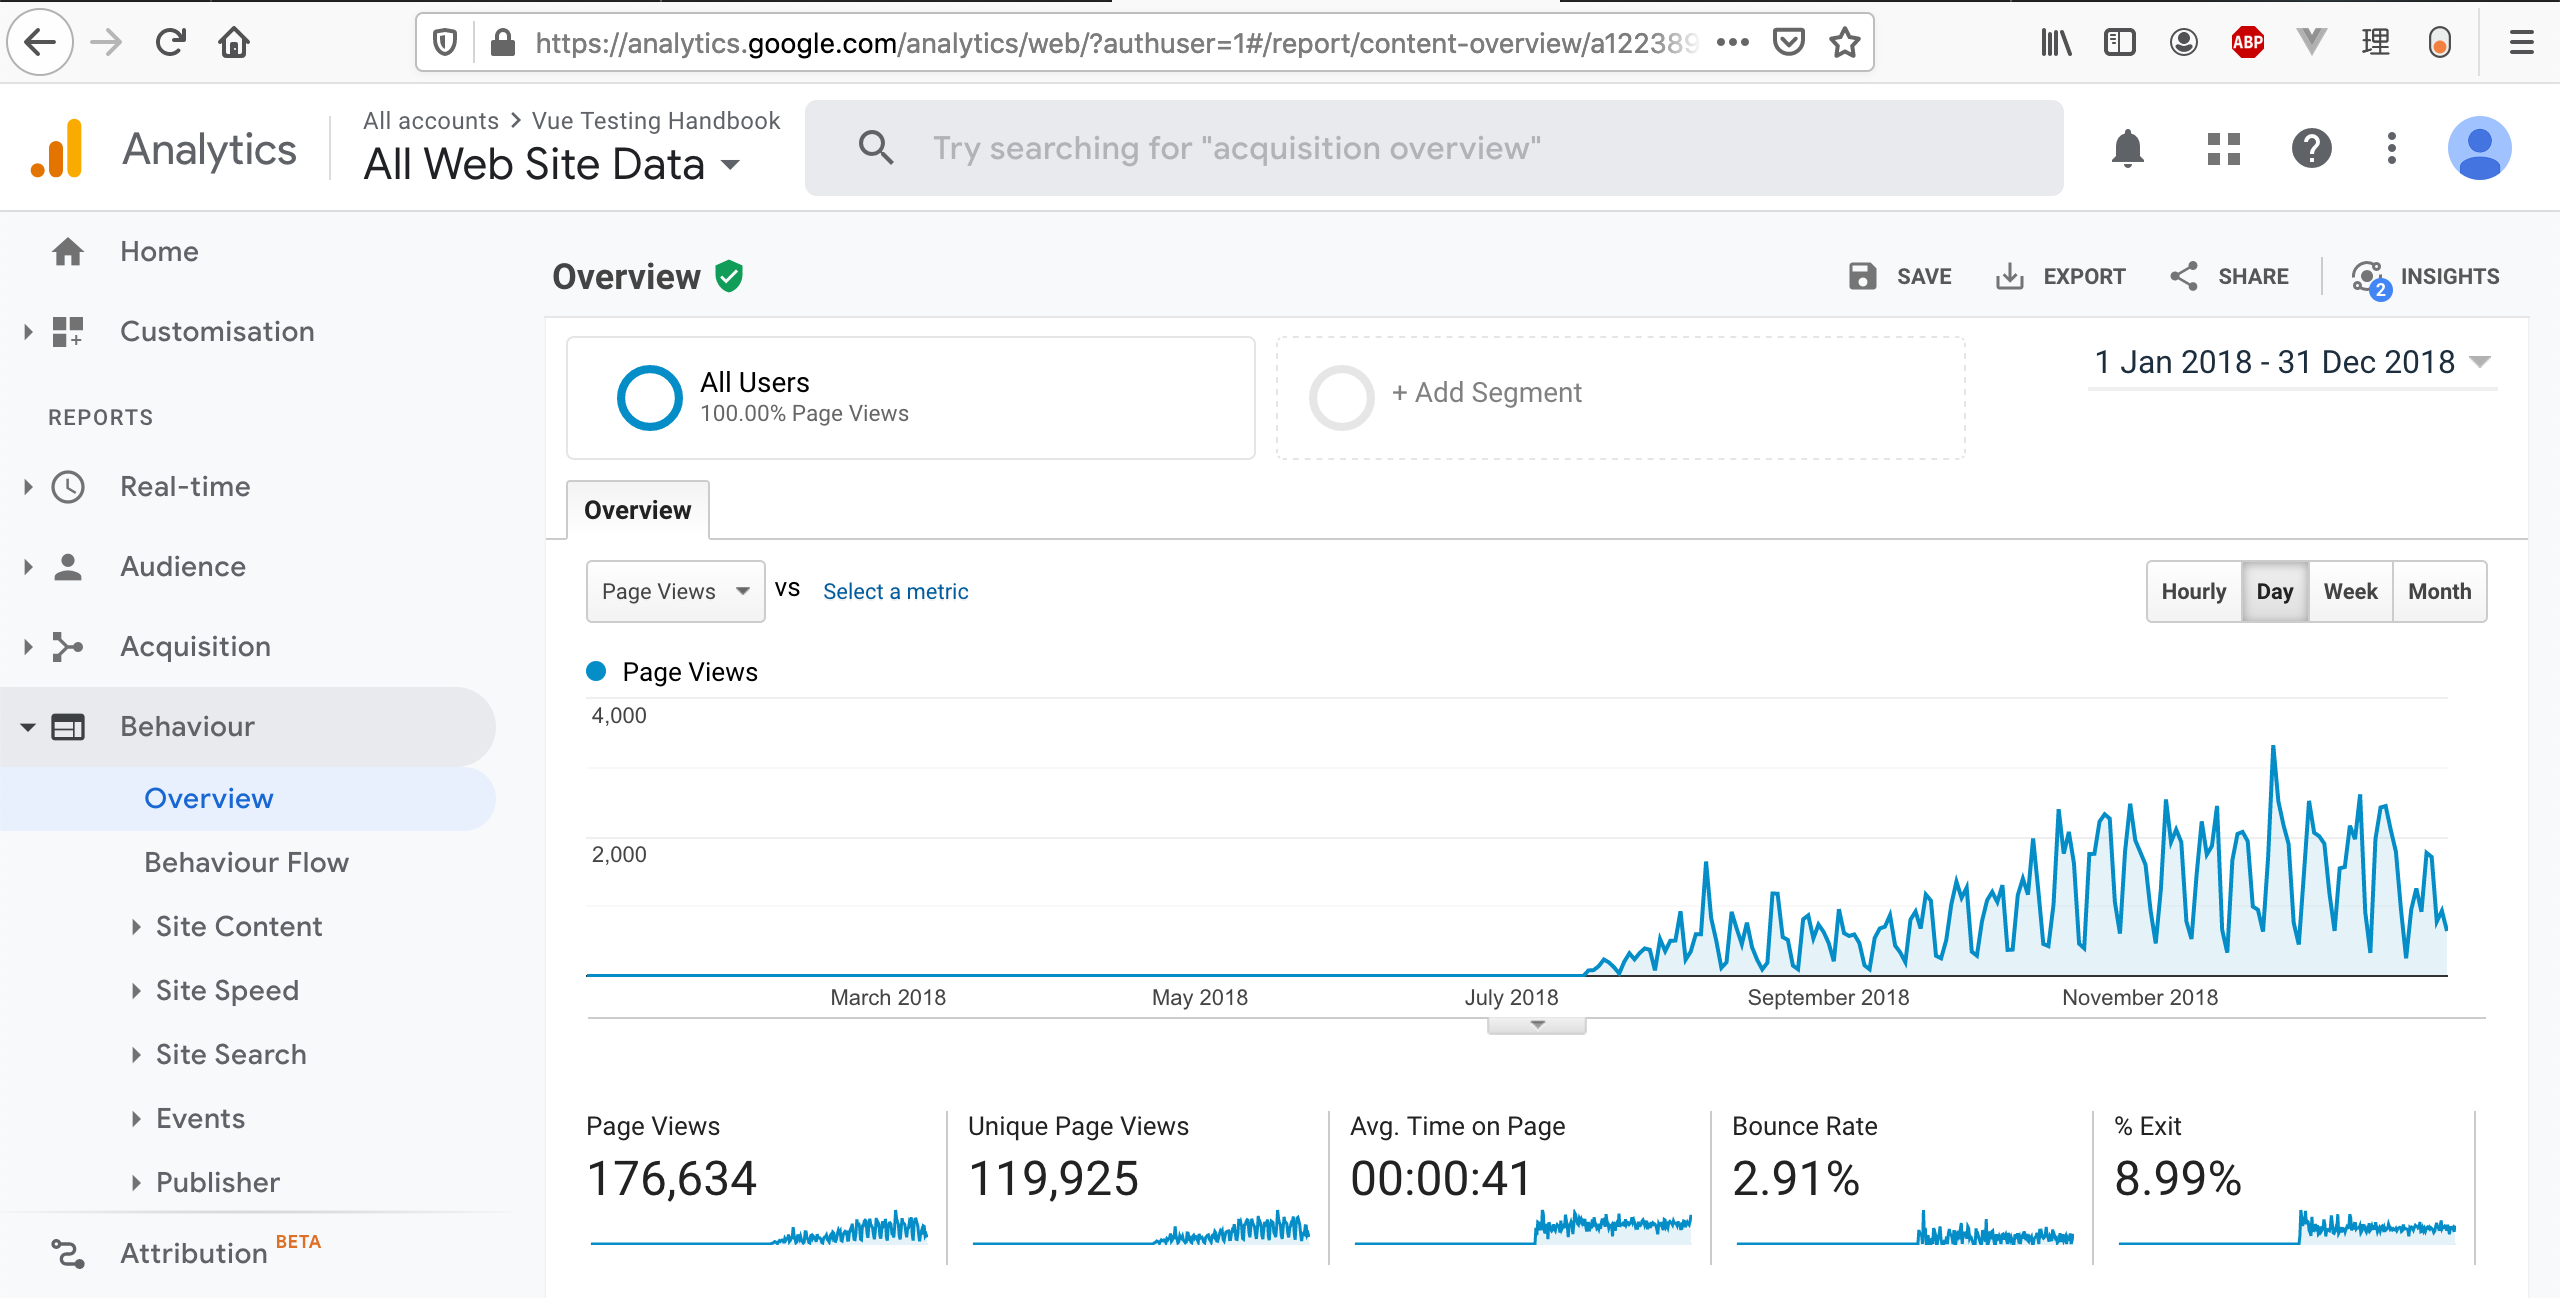Switch chart granularity to Hourly
The image size is (2560, 1298).
(2193, 591)
